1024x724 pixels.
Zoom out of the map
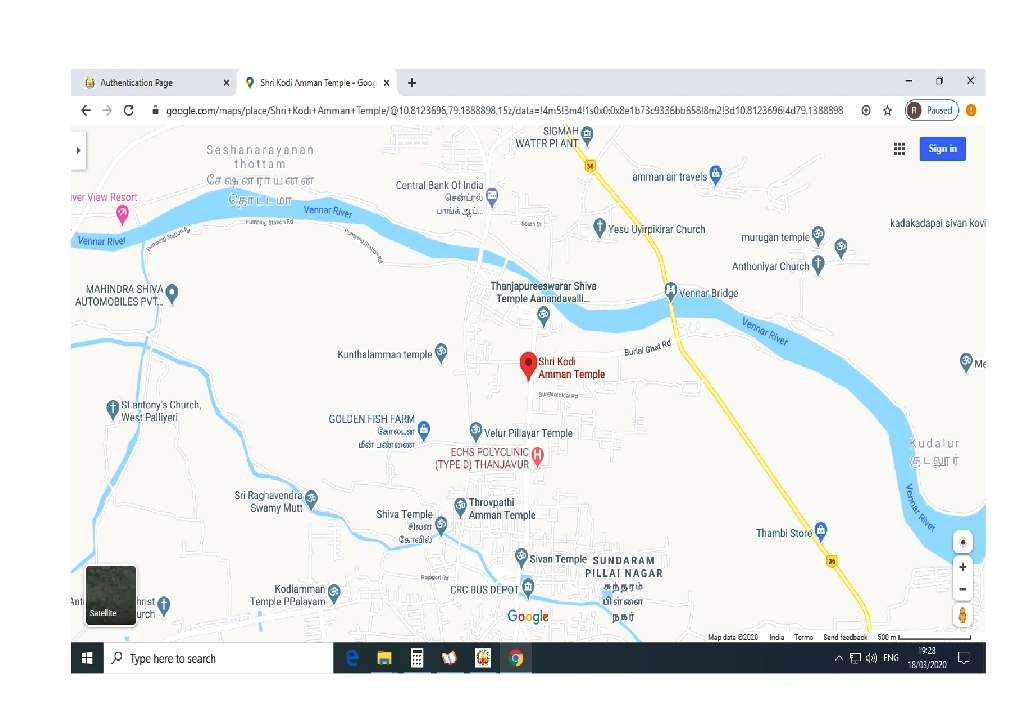(x=963, y=589)
